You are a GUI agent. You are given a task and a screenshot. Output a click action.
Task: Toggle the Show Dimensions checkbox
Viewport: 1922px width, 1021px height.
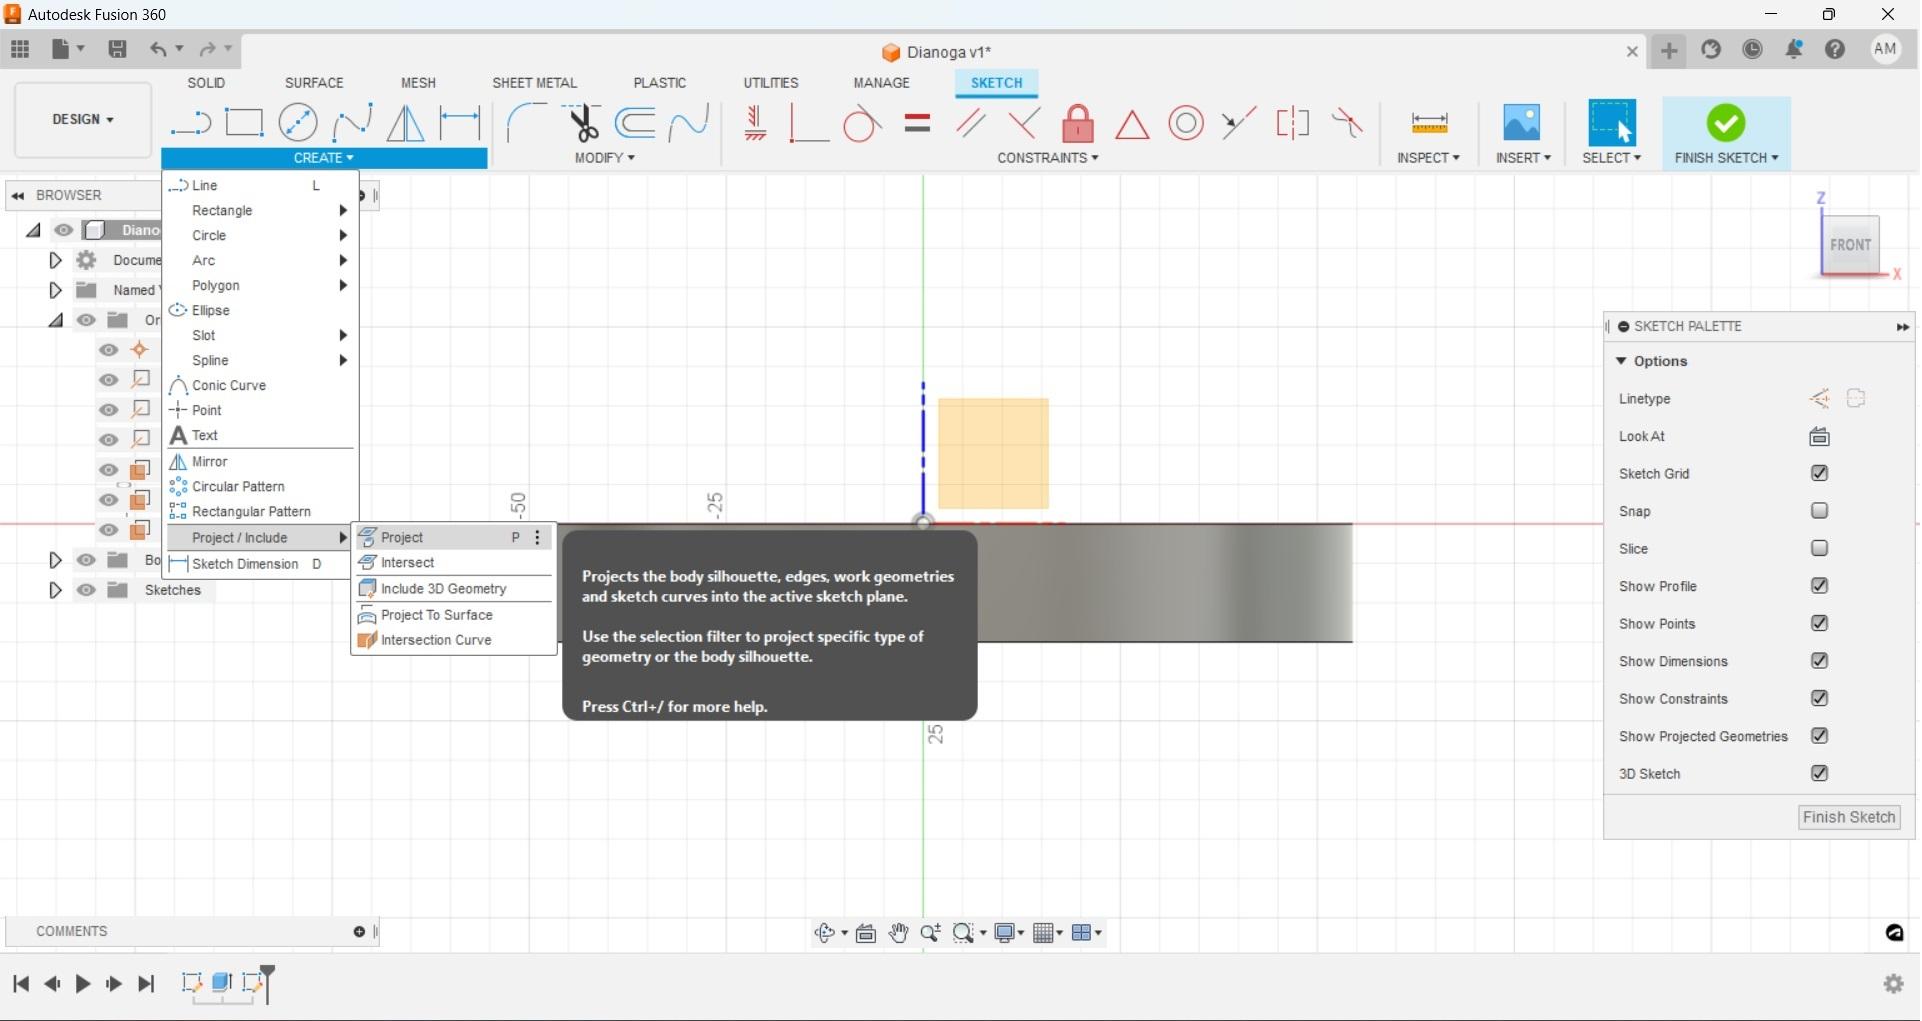coord(1820,661)
